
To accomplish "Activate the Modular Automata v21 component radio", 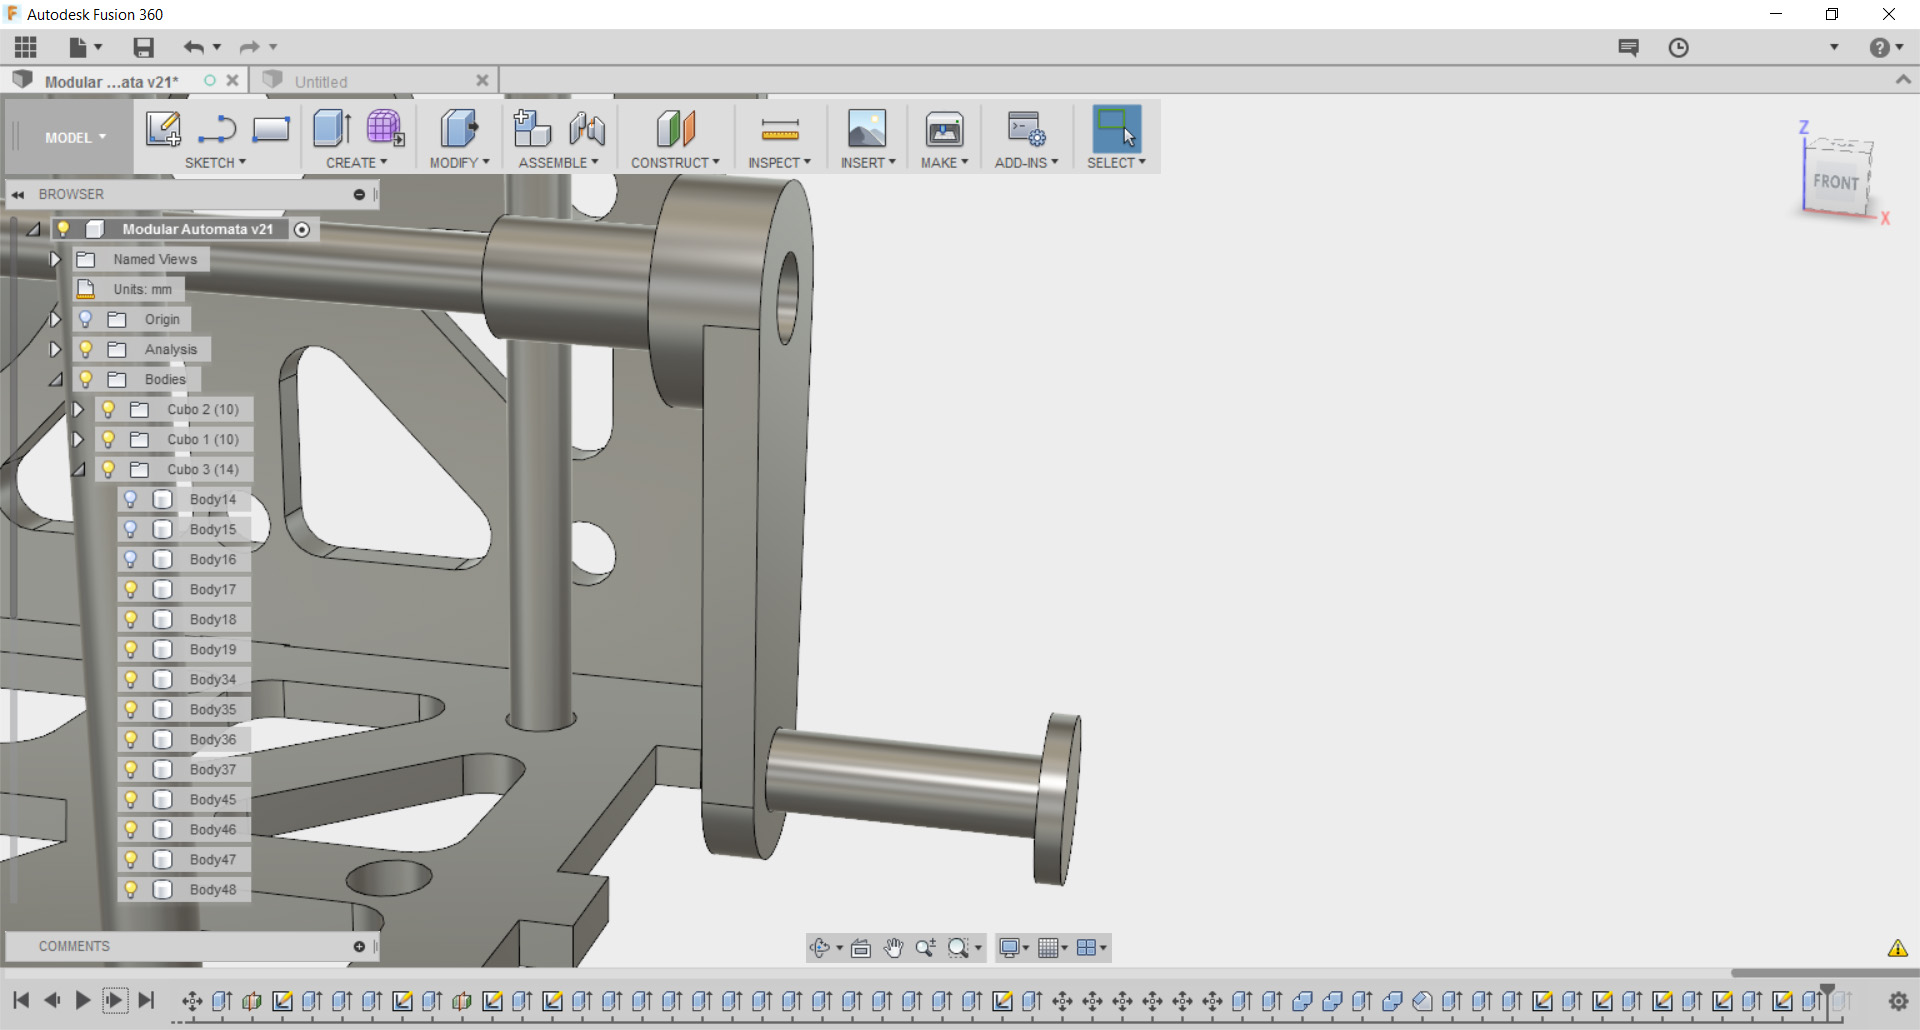I will (302, 229).
